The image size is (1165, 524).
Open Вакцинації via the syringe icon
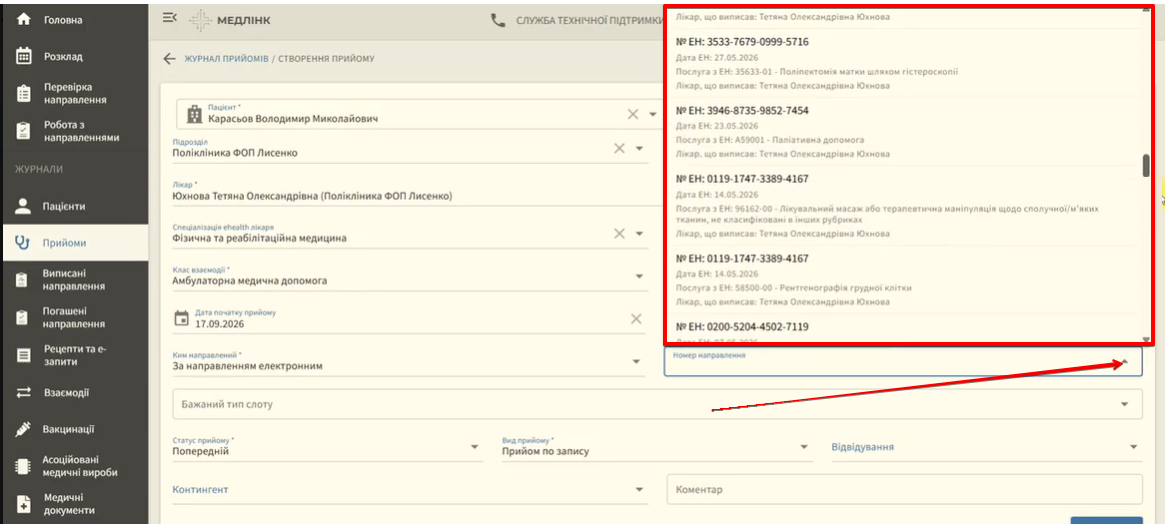[x=24, y=429]
